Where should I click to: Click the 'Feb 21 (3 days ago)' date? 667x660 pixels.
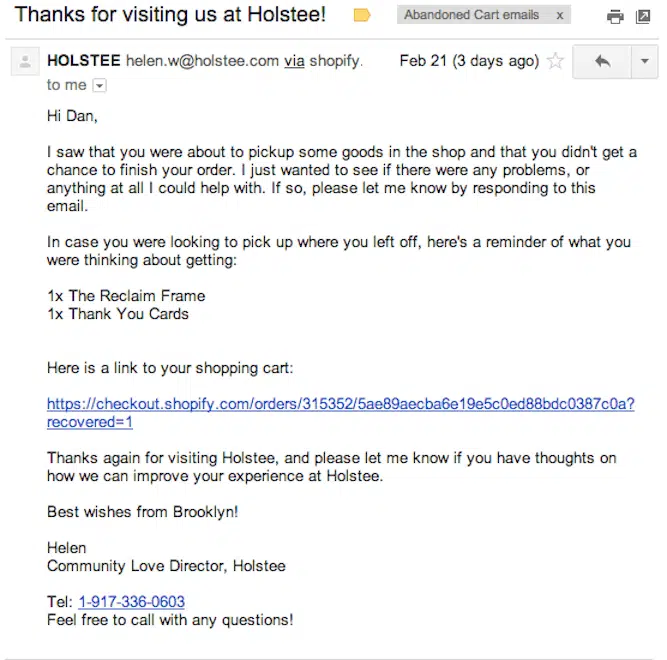[x=468, y=61]
